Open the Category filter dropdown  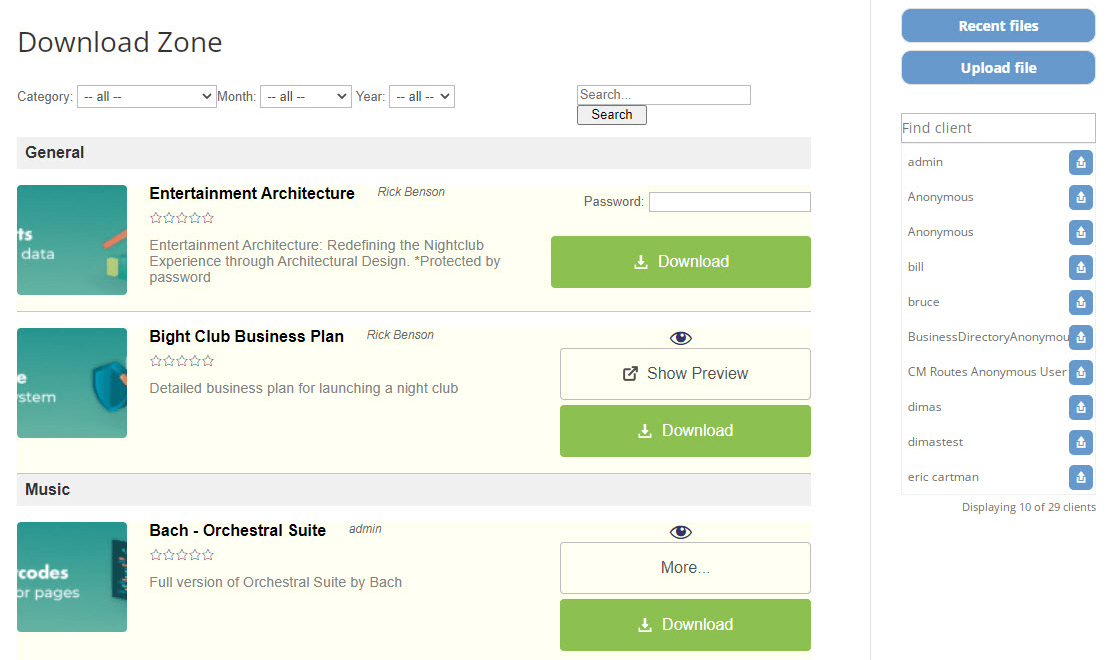(x=146, y=97)
